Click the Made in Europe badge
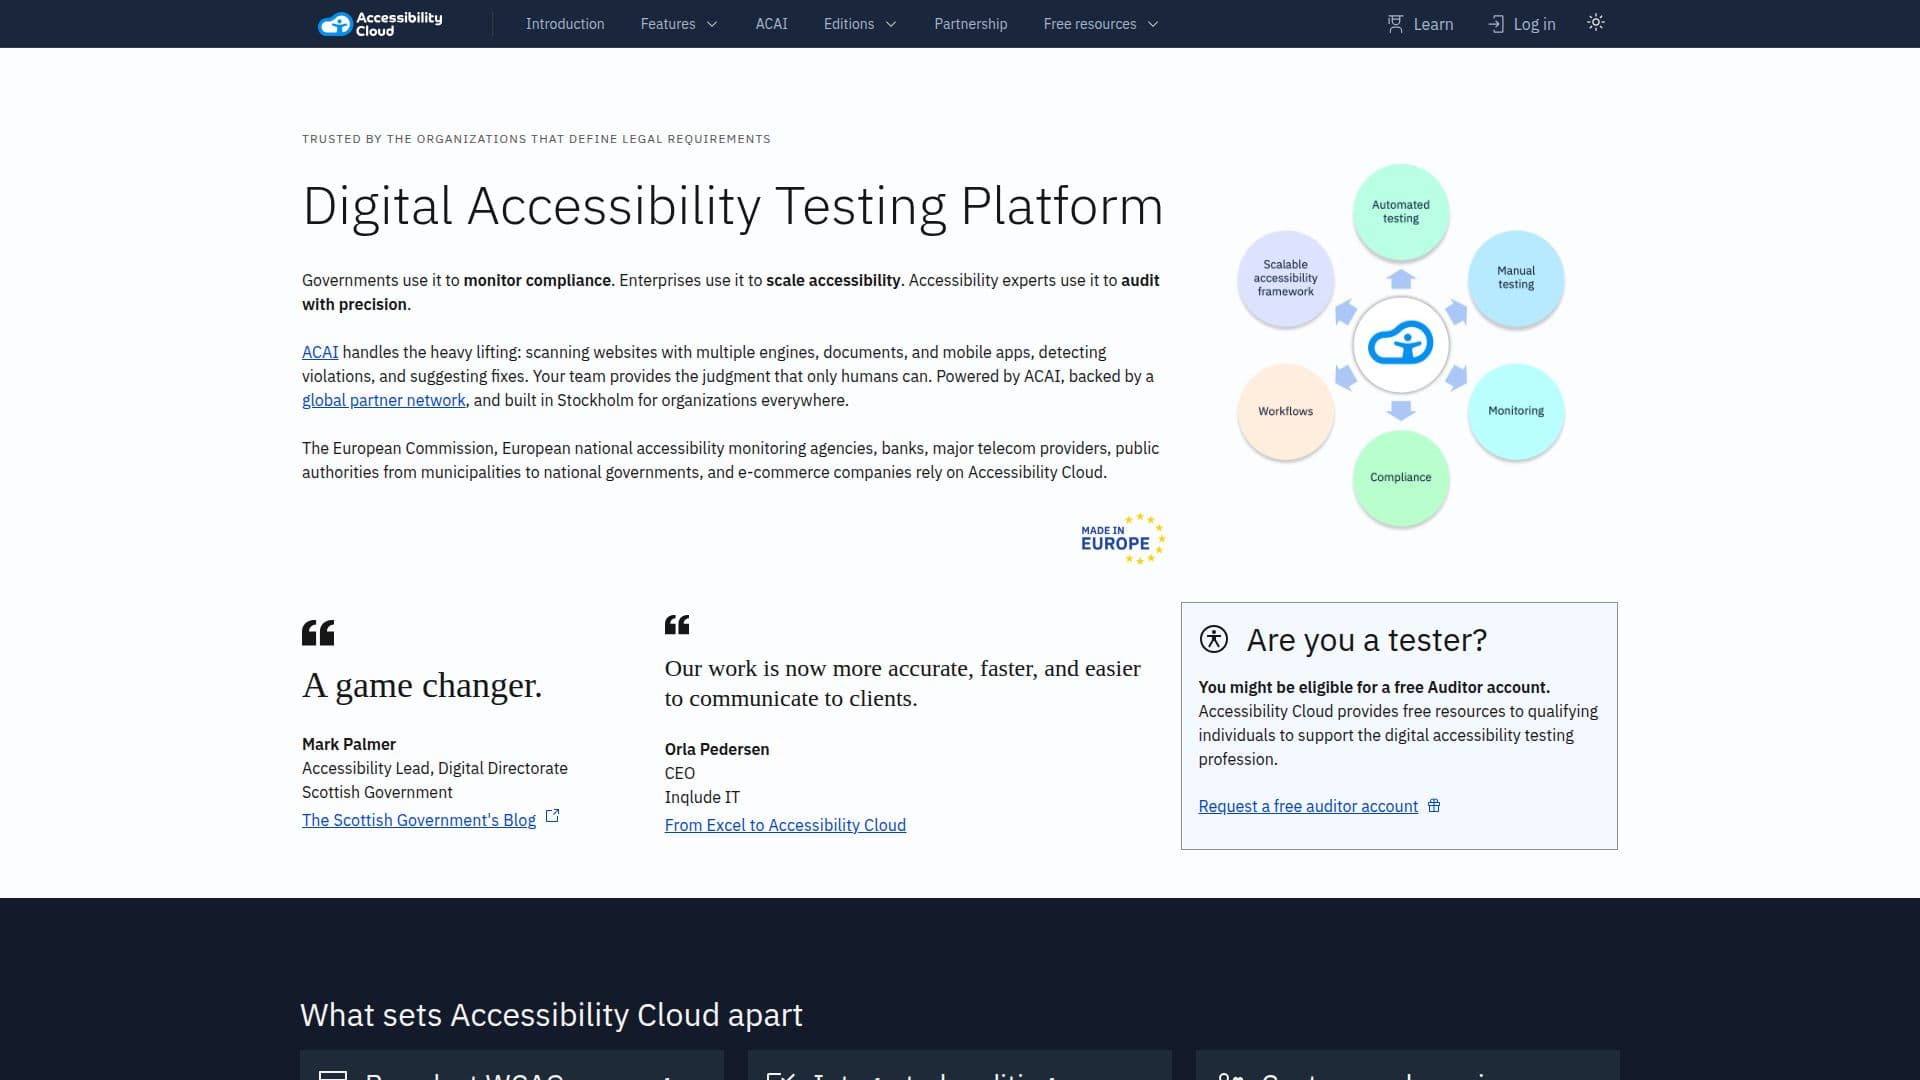 [1123, 539]
